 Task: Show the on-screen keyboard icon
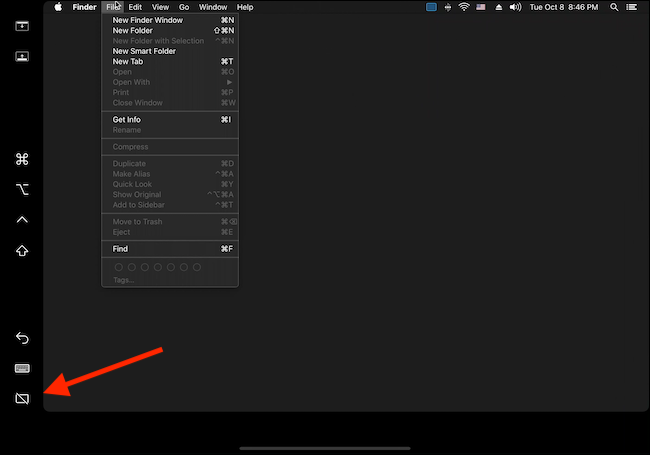click(x=22, y=368)
